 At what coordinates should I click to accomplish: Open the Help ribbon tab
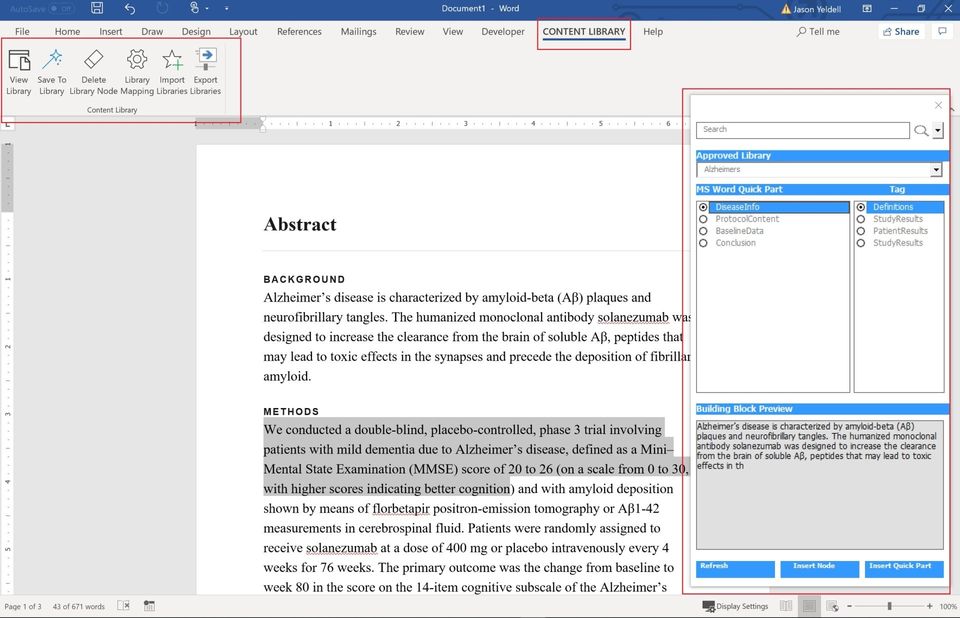point(653,31)
